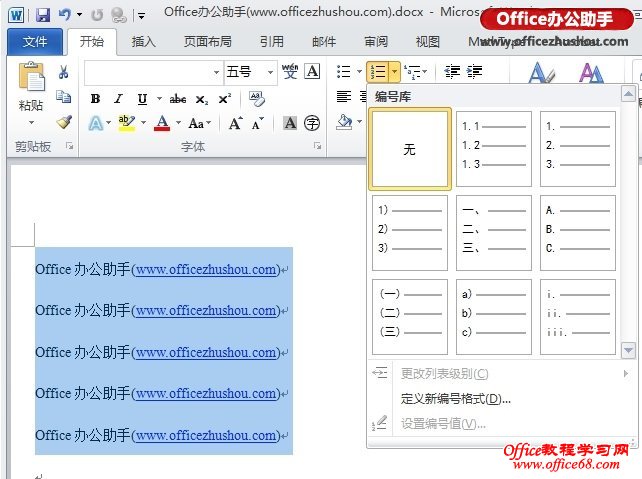Select the 1) 2) 3) numbering format
Viewport: 642px width, 479px height.
pos(410,233)
